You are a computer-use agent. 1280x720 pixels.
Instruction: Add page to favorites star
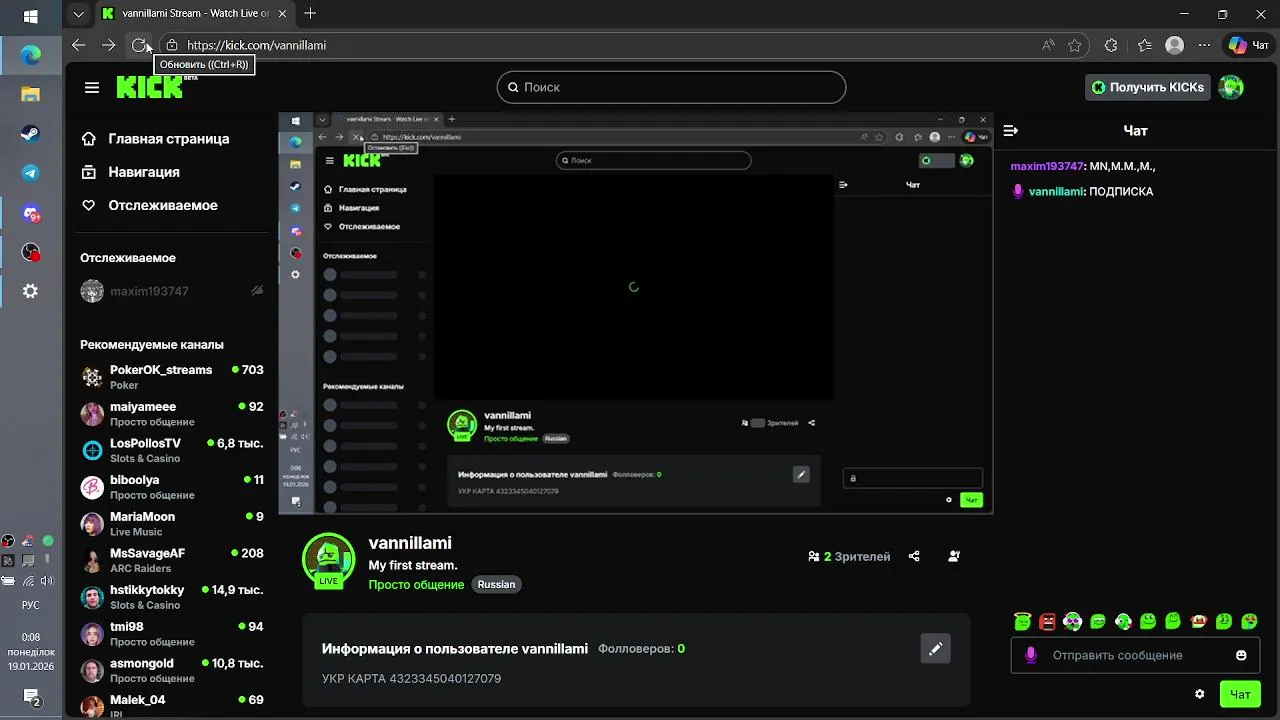coord(1075,45)
